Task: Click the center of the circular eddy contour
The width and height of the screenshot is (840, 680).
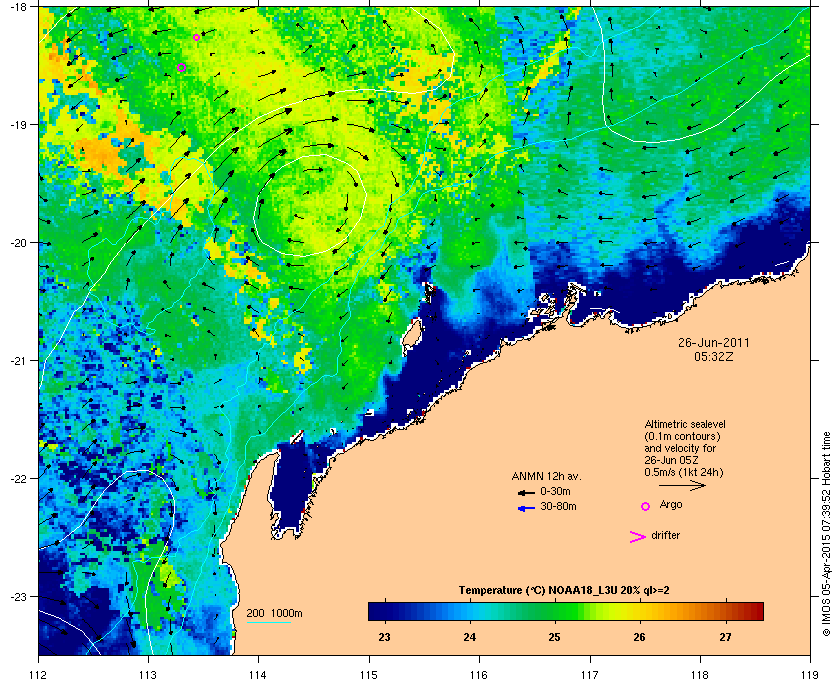Action: point(310,205)
